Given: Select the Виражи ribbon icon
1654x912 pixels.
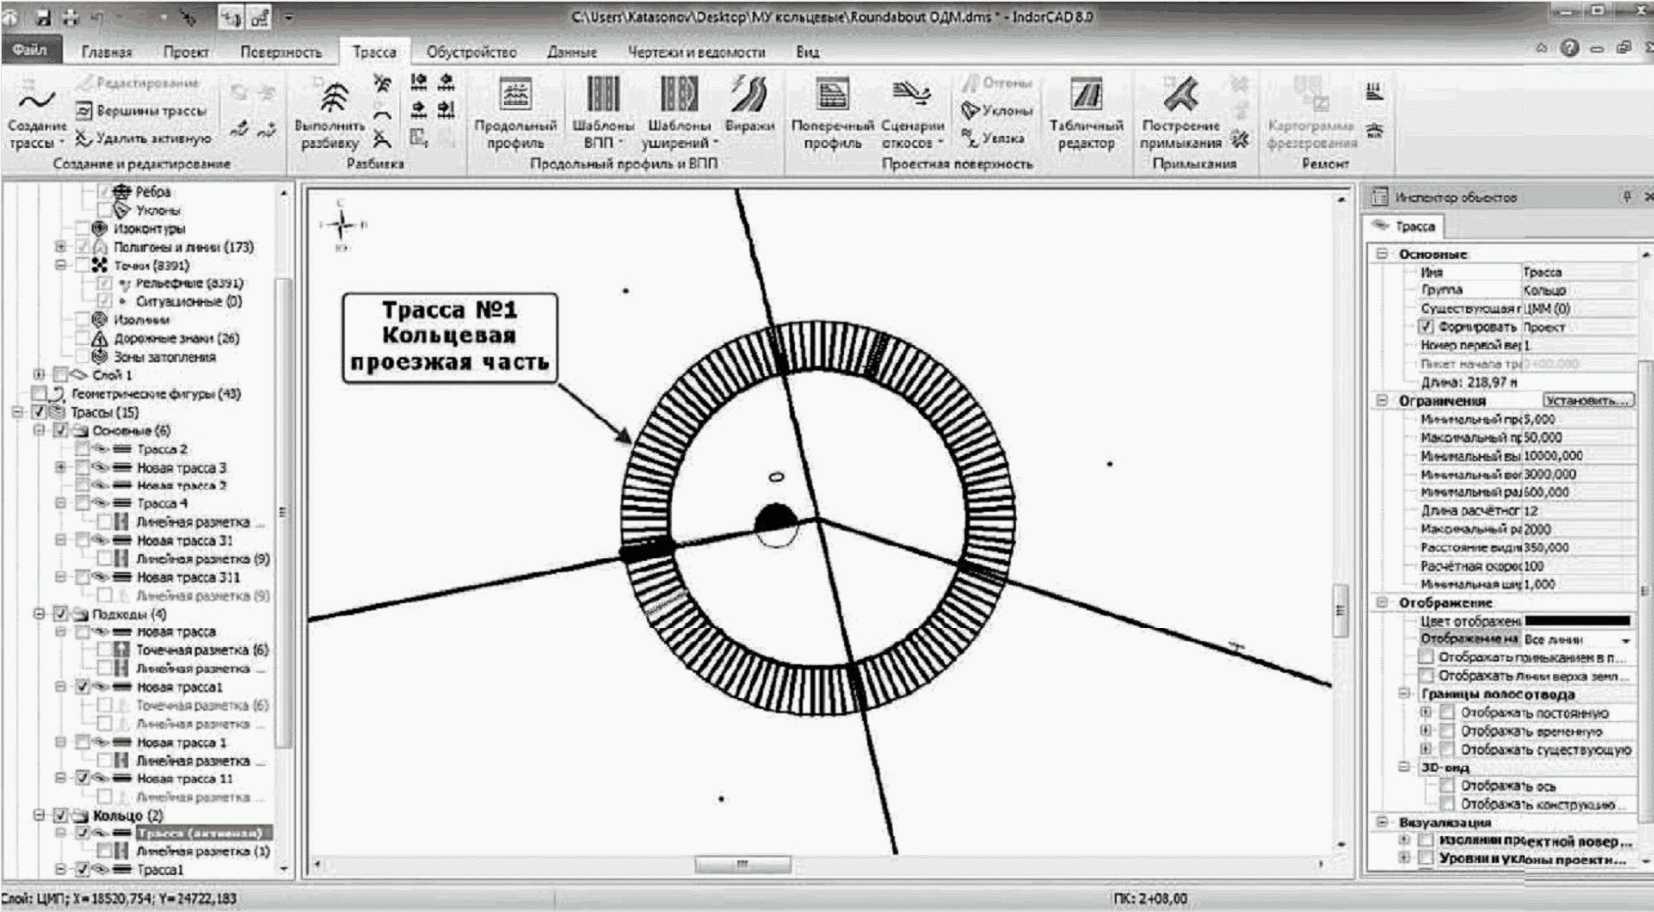Looking at the screenshot, I should (x=749, y=98).
